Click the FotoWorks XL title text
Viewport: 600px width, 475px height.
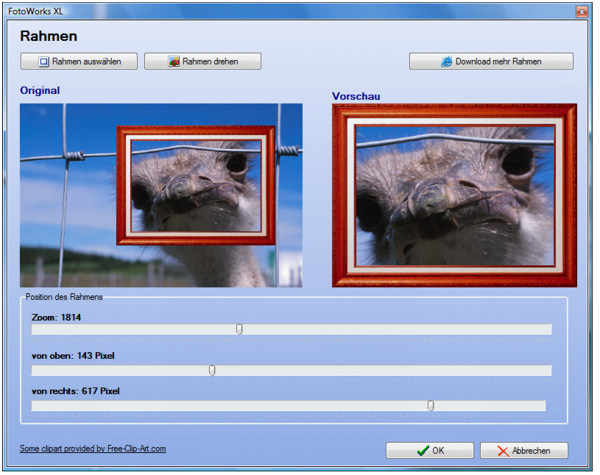tap(36, 11)
